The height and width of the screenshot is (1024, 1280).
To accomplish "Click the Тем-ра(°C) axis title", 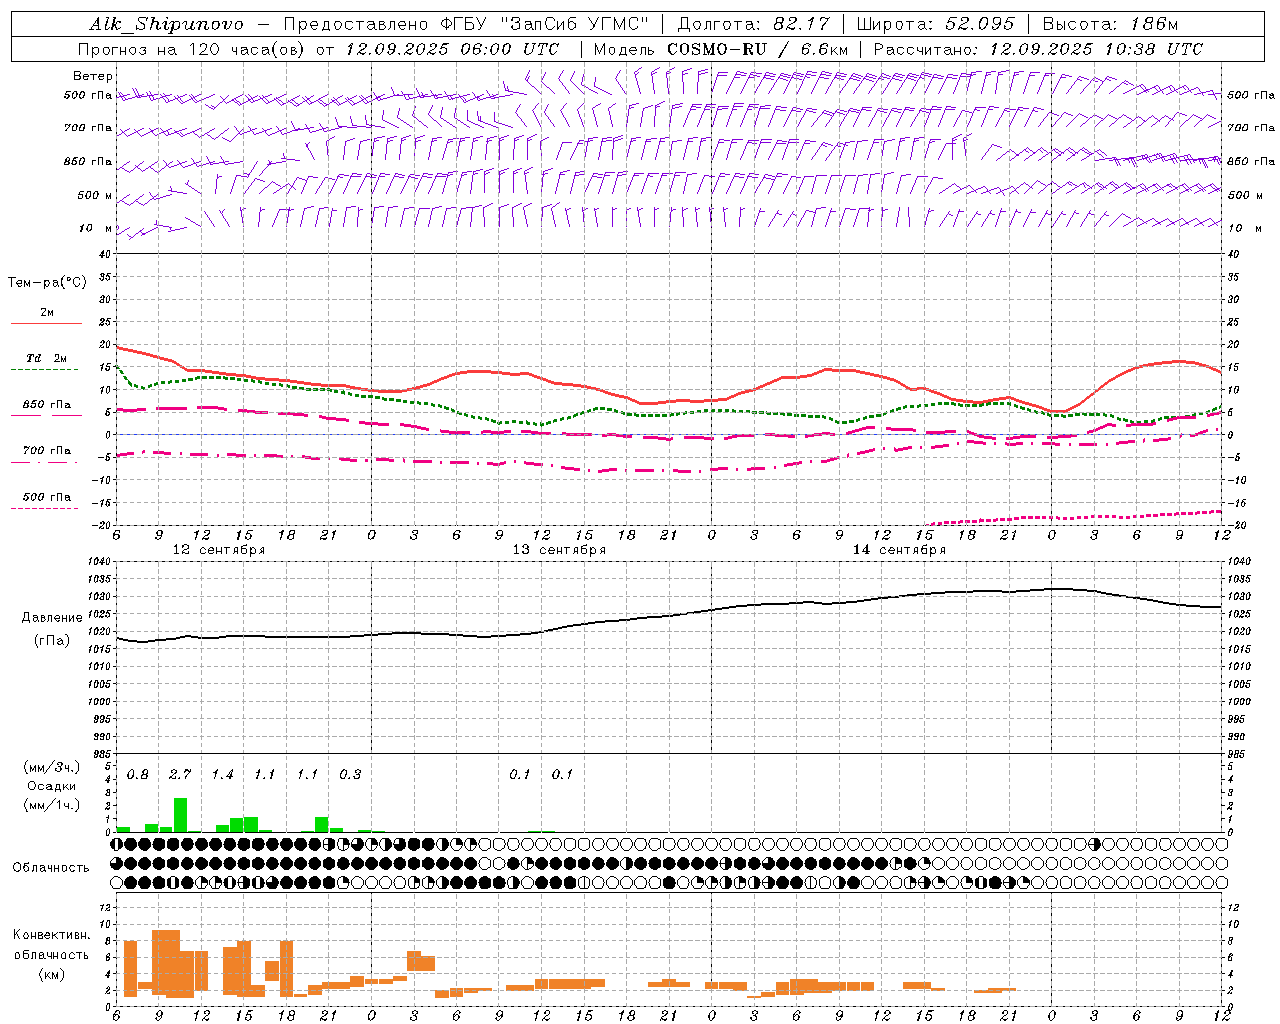I will 47,283.
